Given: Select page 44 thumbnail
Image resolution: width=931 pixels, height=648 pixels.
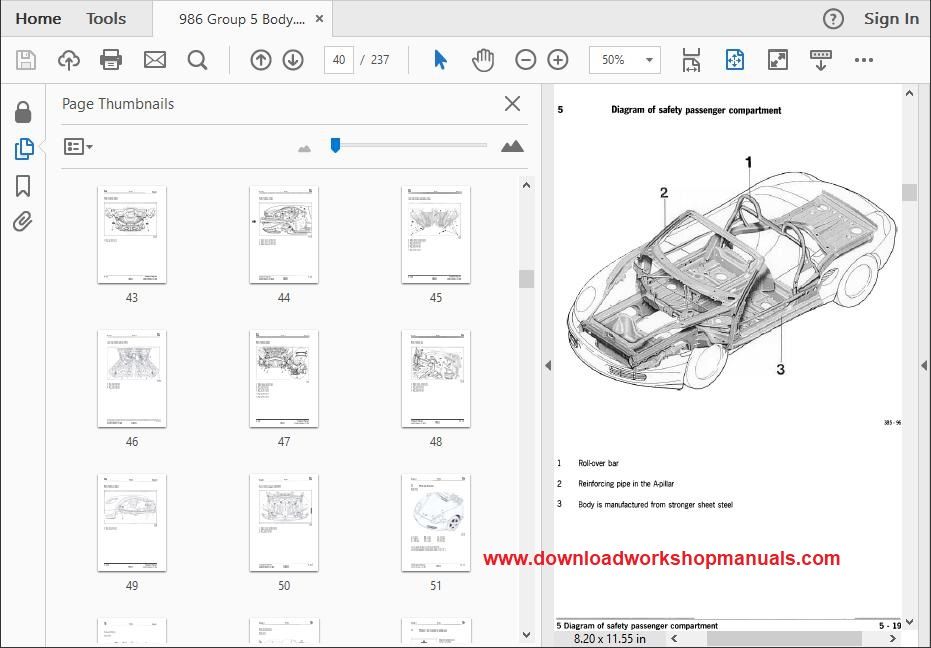Looking at the screenshot, I should [x=284, y=235].
